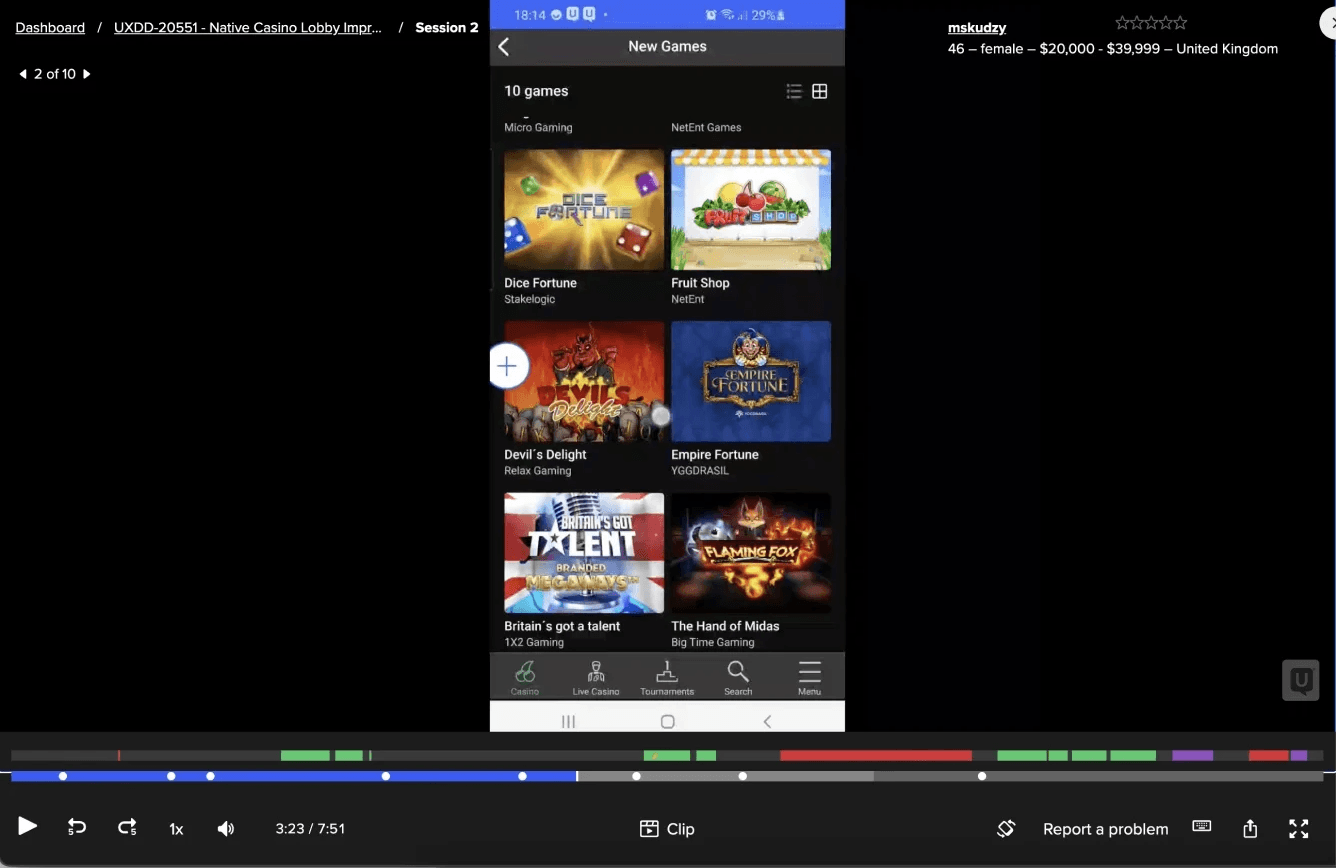
Task: Open the Fruit Shop game thumbnail
Action: click(751, 210)
